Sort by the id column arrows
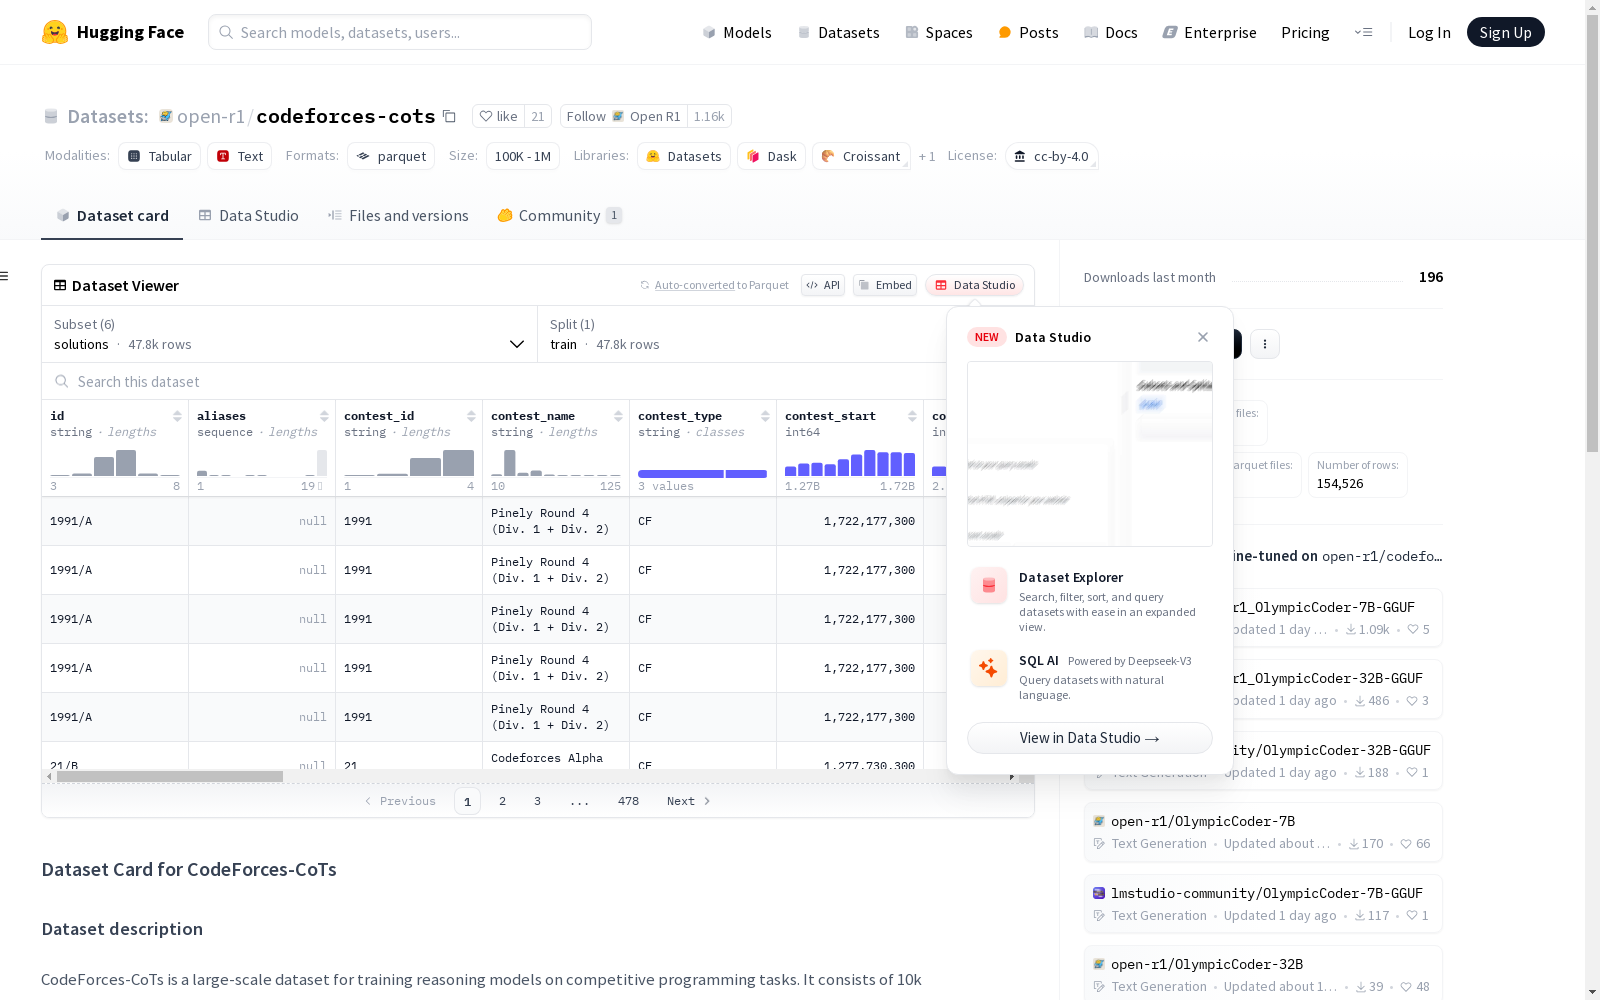Image resolution: width=1600 pixels, height=1000 pixels. click(x=177, y=416)
